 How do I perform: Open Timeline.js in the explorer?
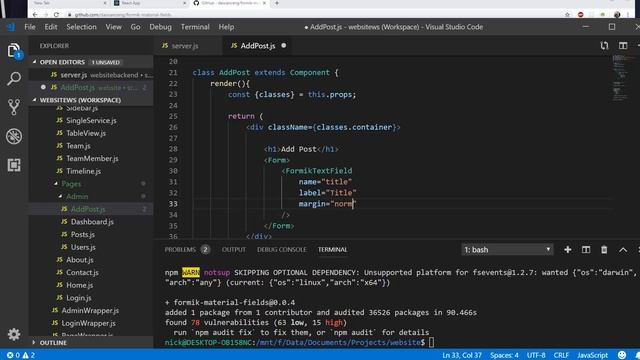click(x=91, y=171)
